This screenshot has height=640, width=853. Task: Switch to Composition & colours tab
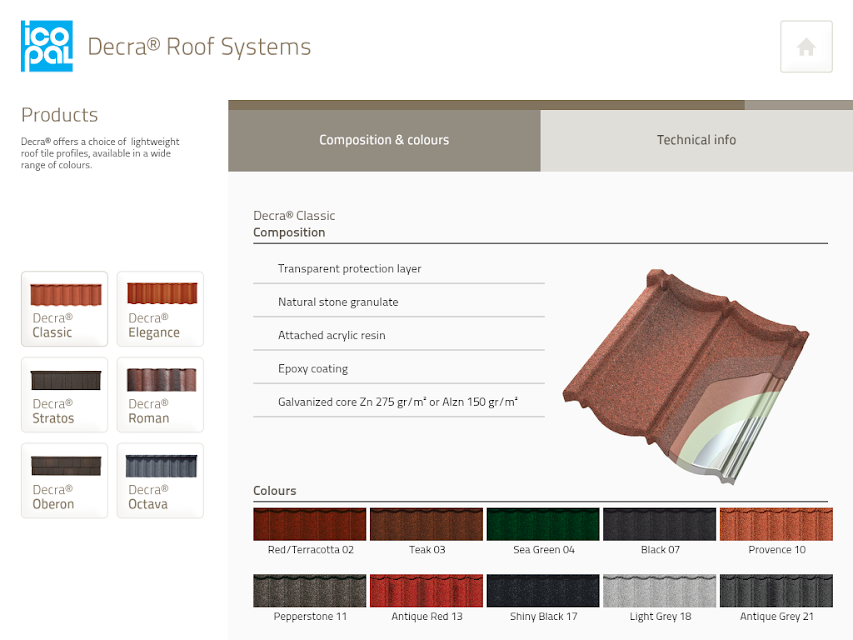pos(384,140)
